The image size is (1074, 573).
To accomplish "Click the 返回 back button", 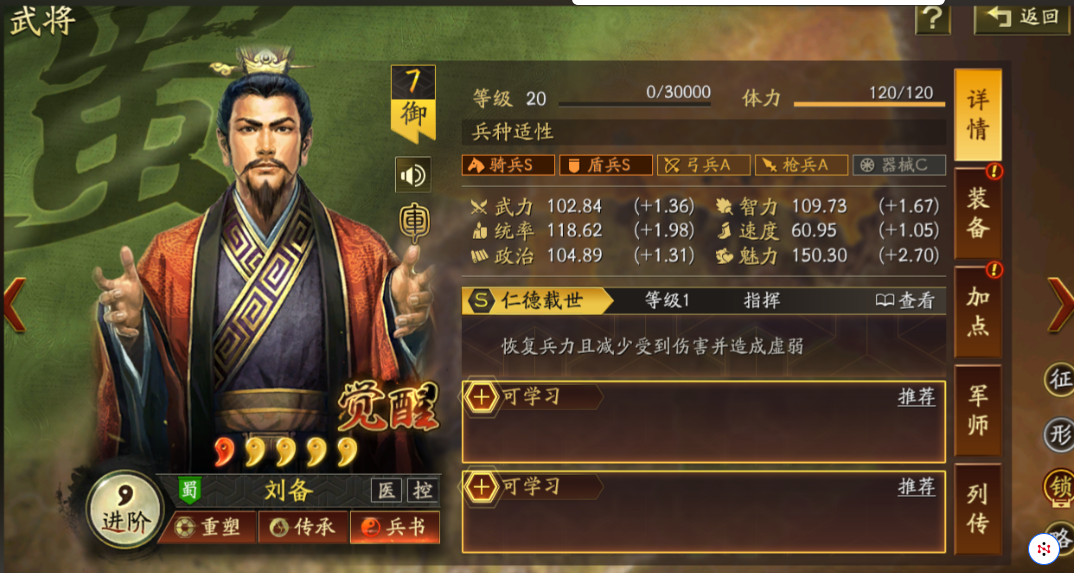I will pos(1023,17).
